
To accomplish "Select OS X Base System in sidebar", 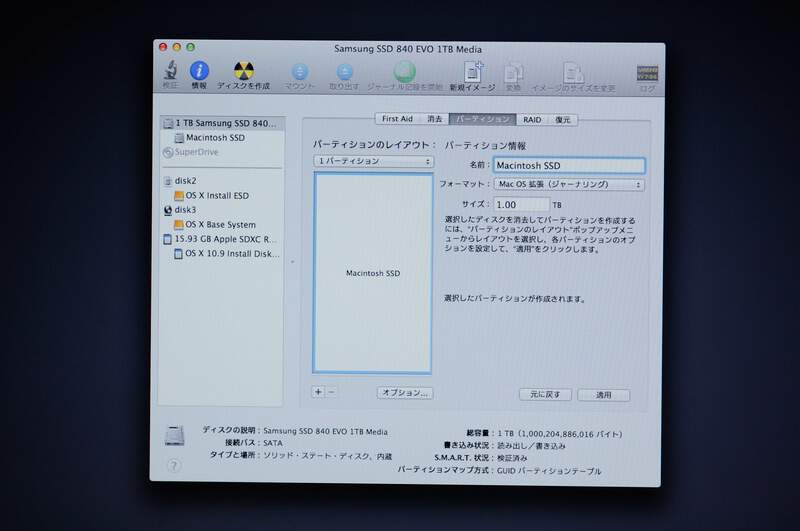I will point(220,225).
